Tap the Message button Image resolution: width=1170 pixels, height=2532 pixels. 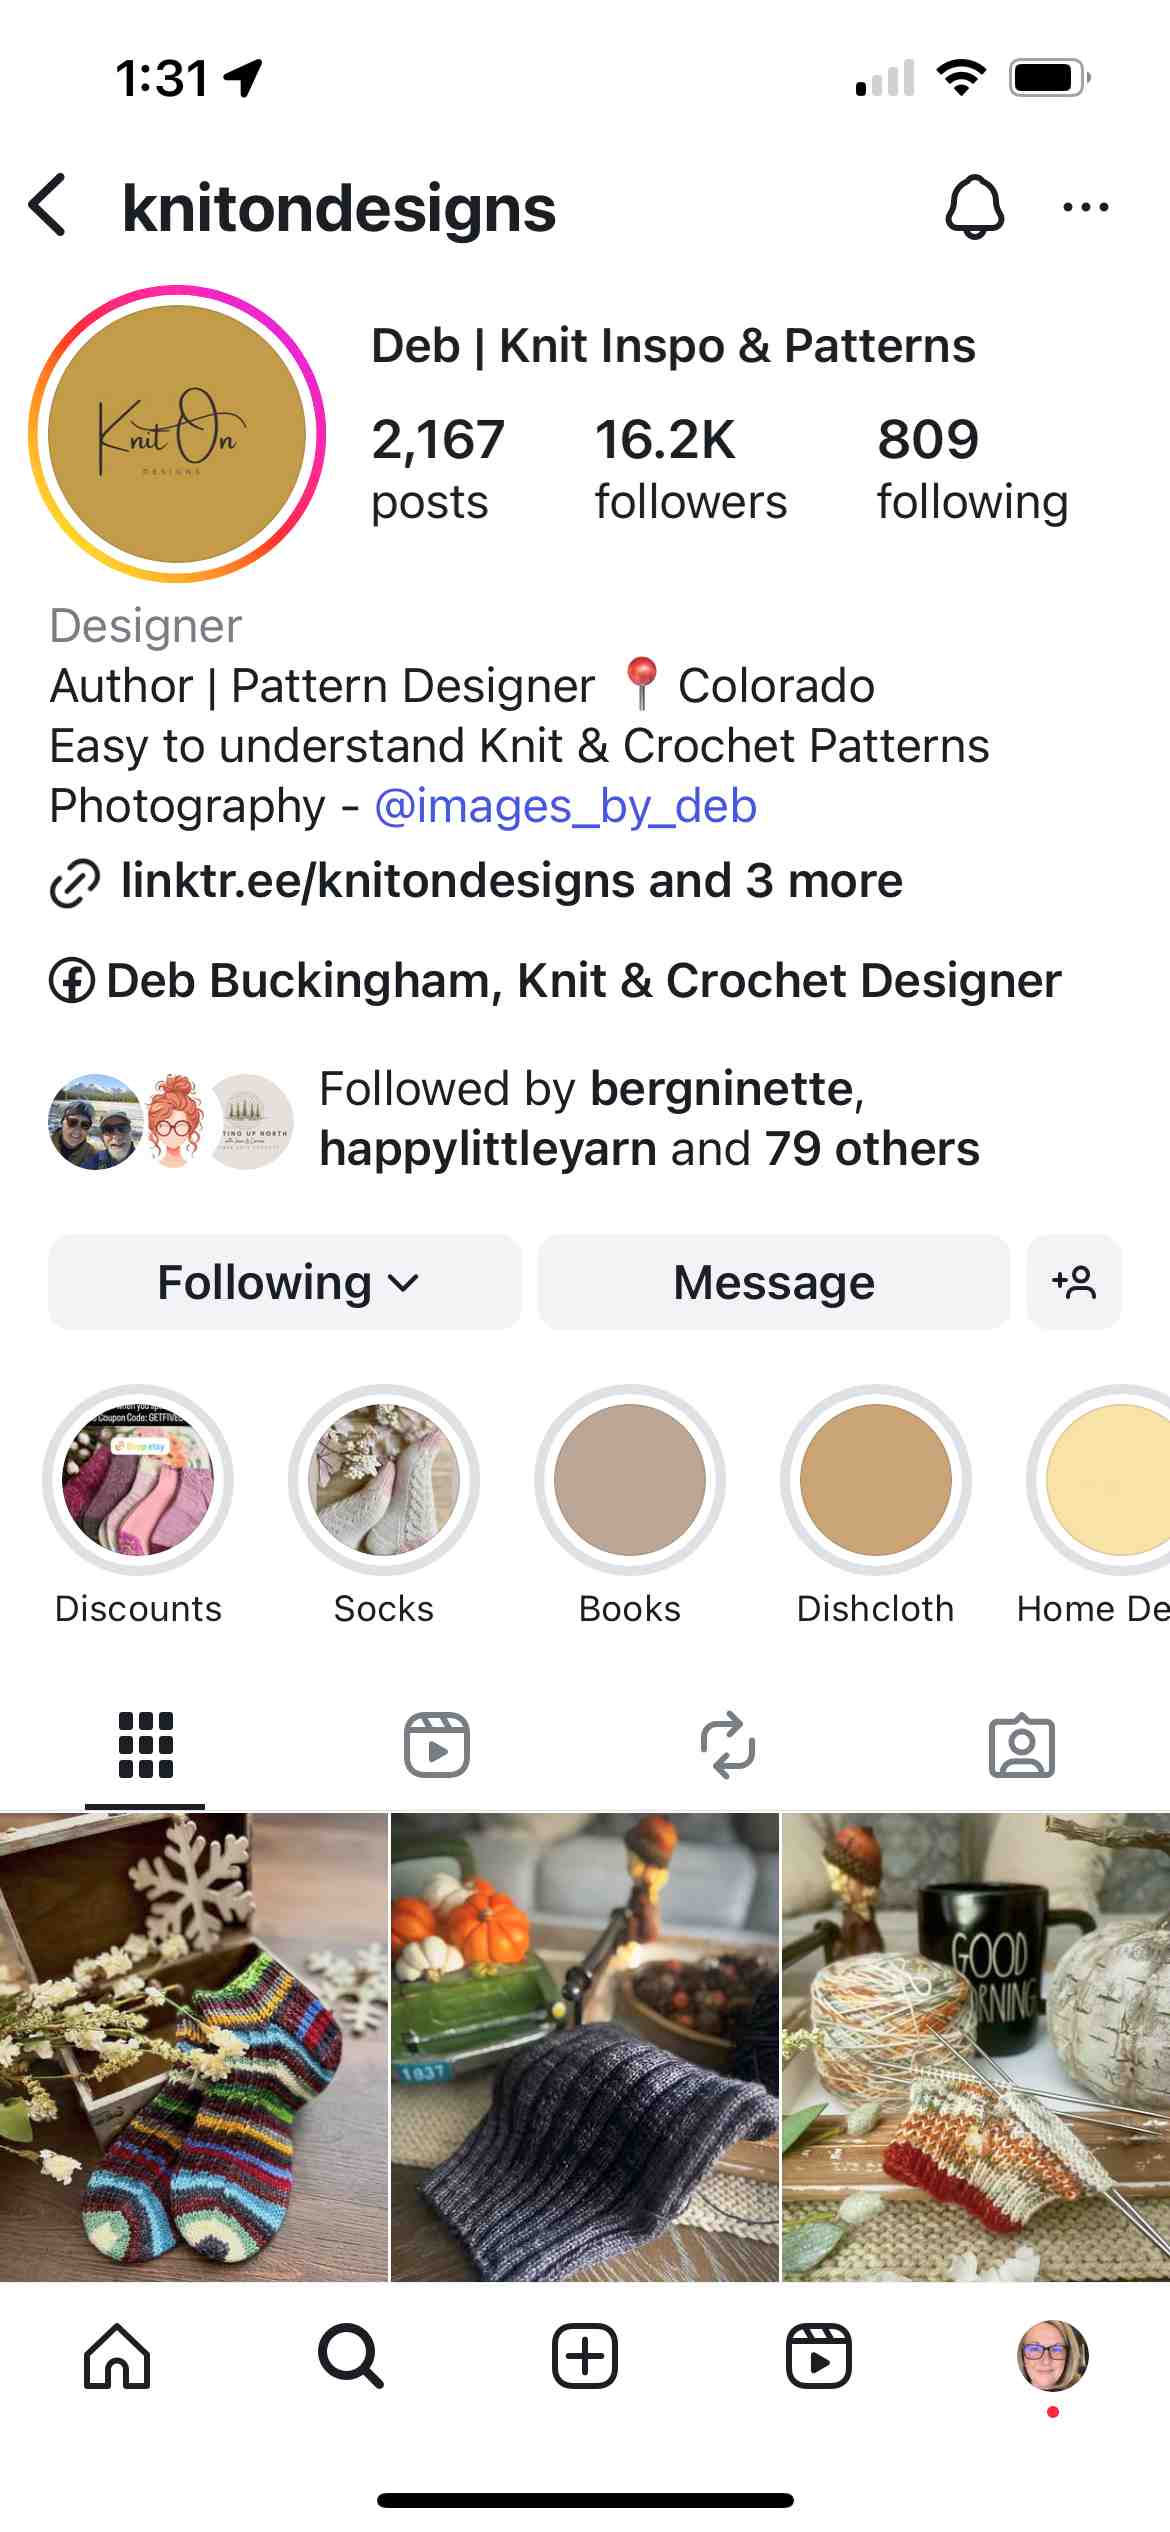(x=774, y=1282)
